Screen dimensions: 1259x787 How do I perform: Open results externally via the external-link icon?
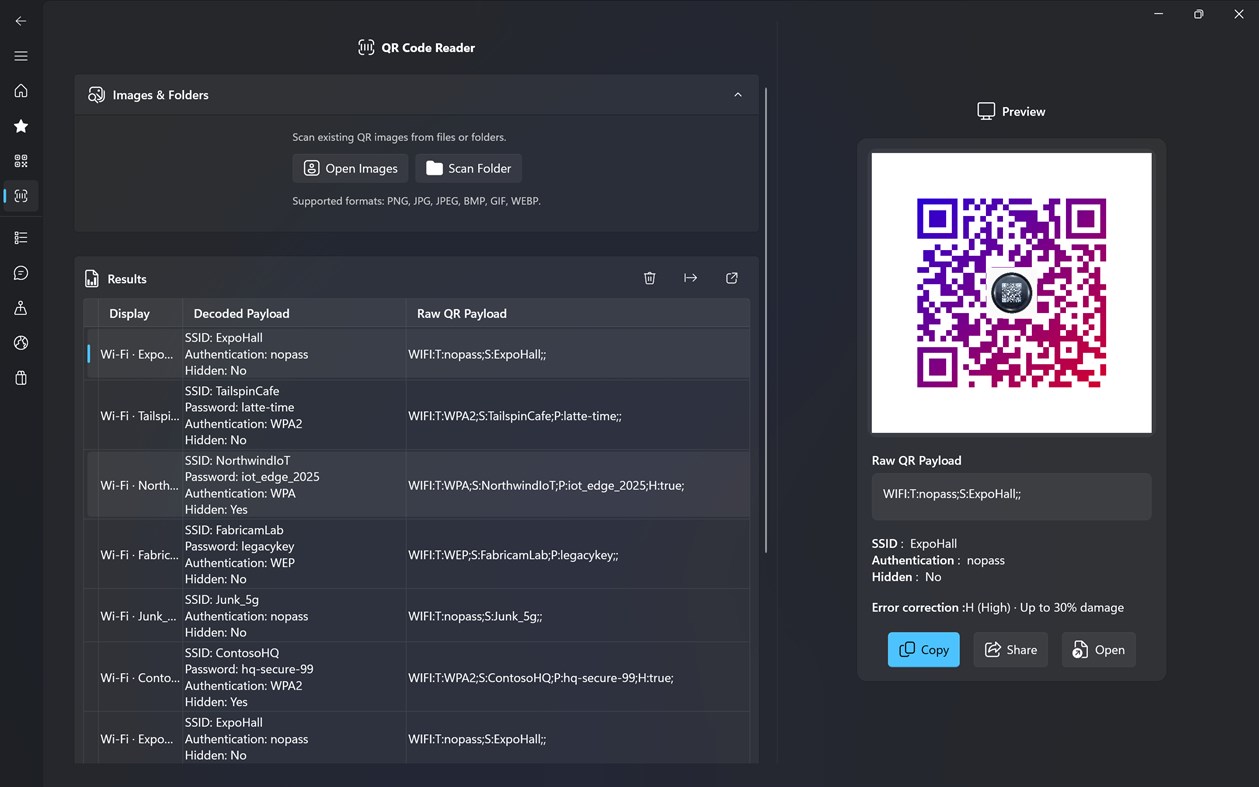click(731, 278)
